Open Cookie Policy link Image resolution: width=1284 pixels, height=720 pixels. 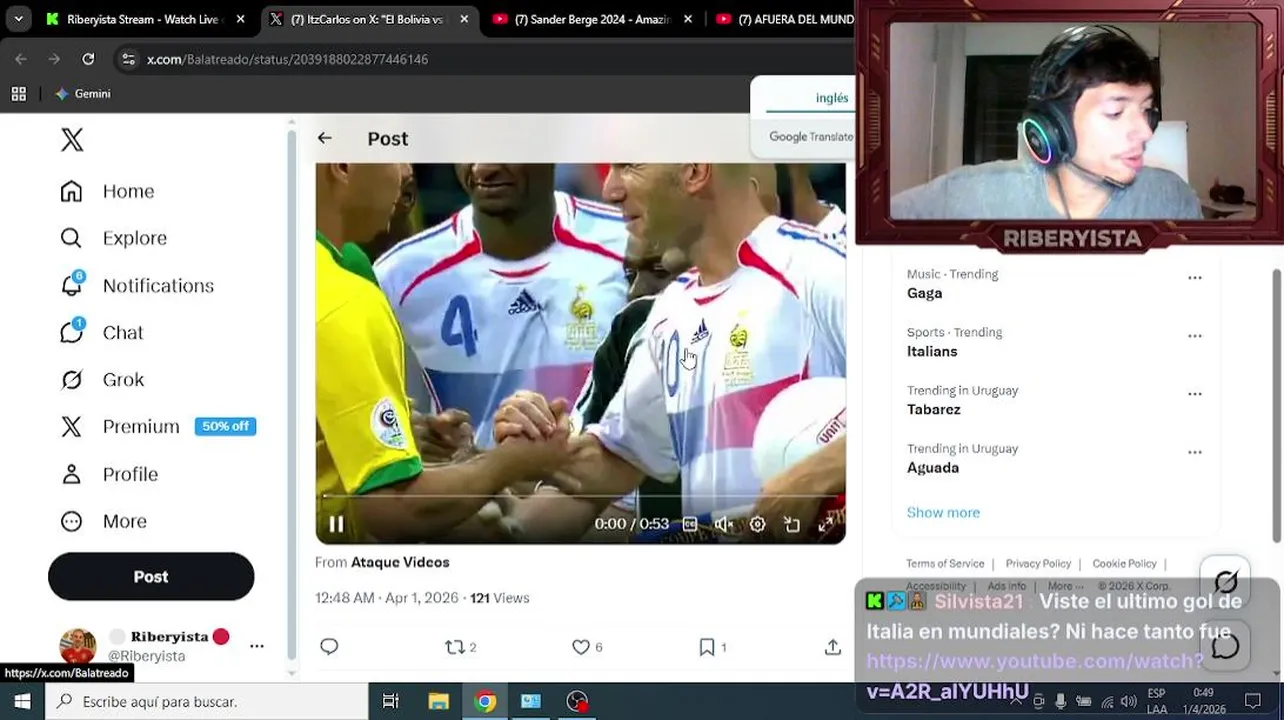coord(1124,564)
